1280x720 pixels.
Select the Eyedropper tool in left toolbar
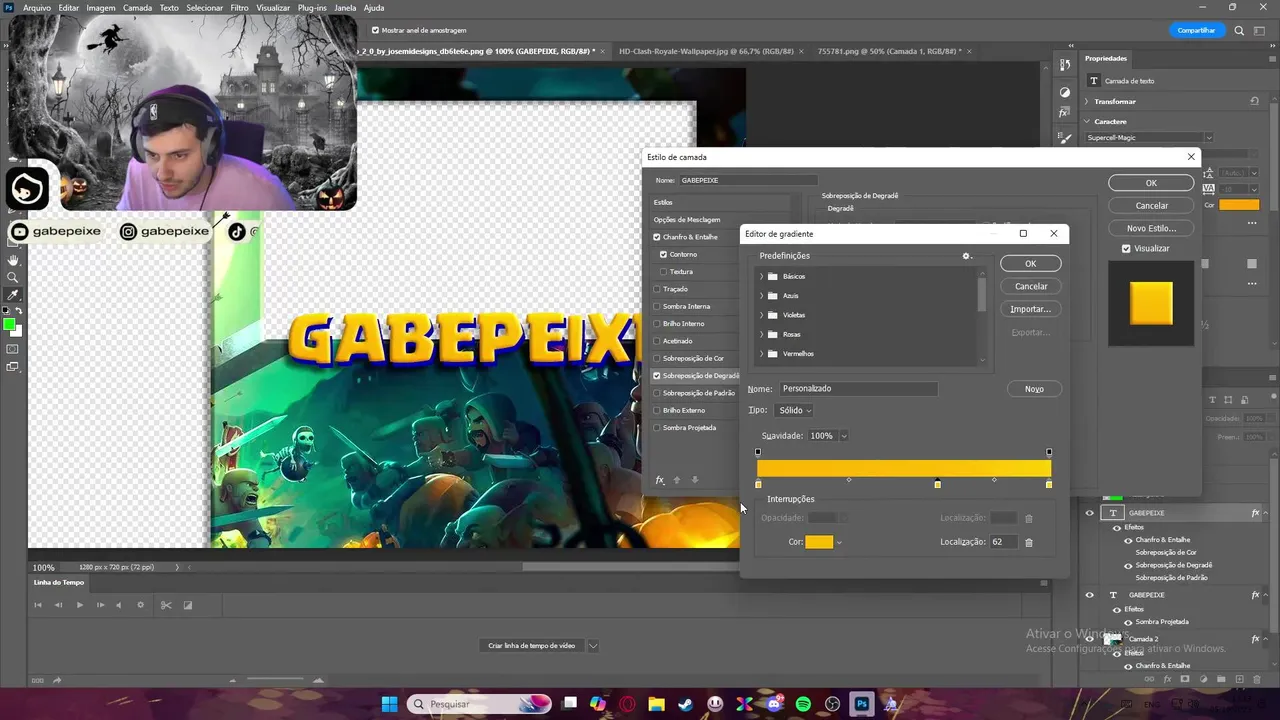click(13, 295)
